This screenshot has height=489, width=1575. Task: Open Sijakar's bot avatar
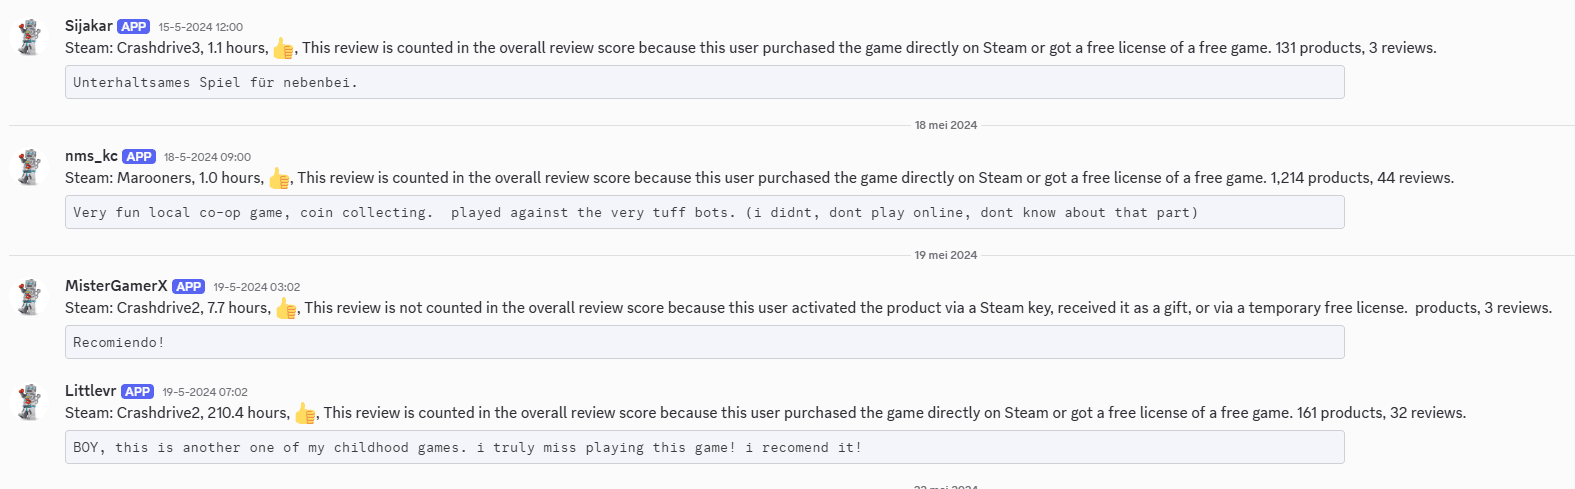pyautogui.click(x=30, y=37)
